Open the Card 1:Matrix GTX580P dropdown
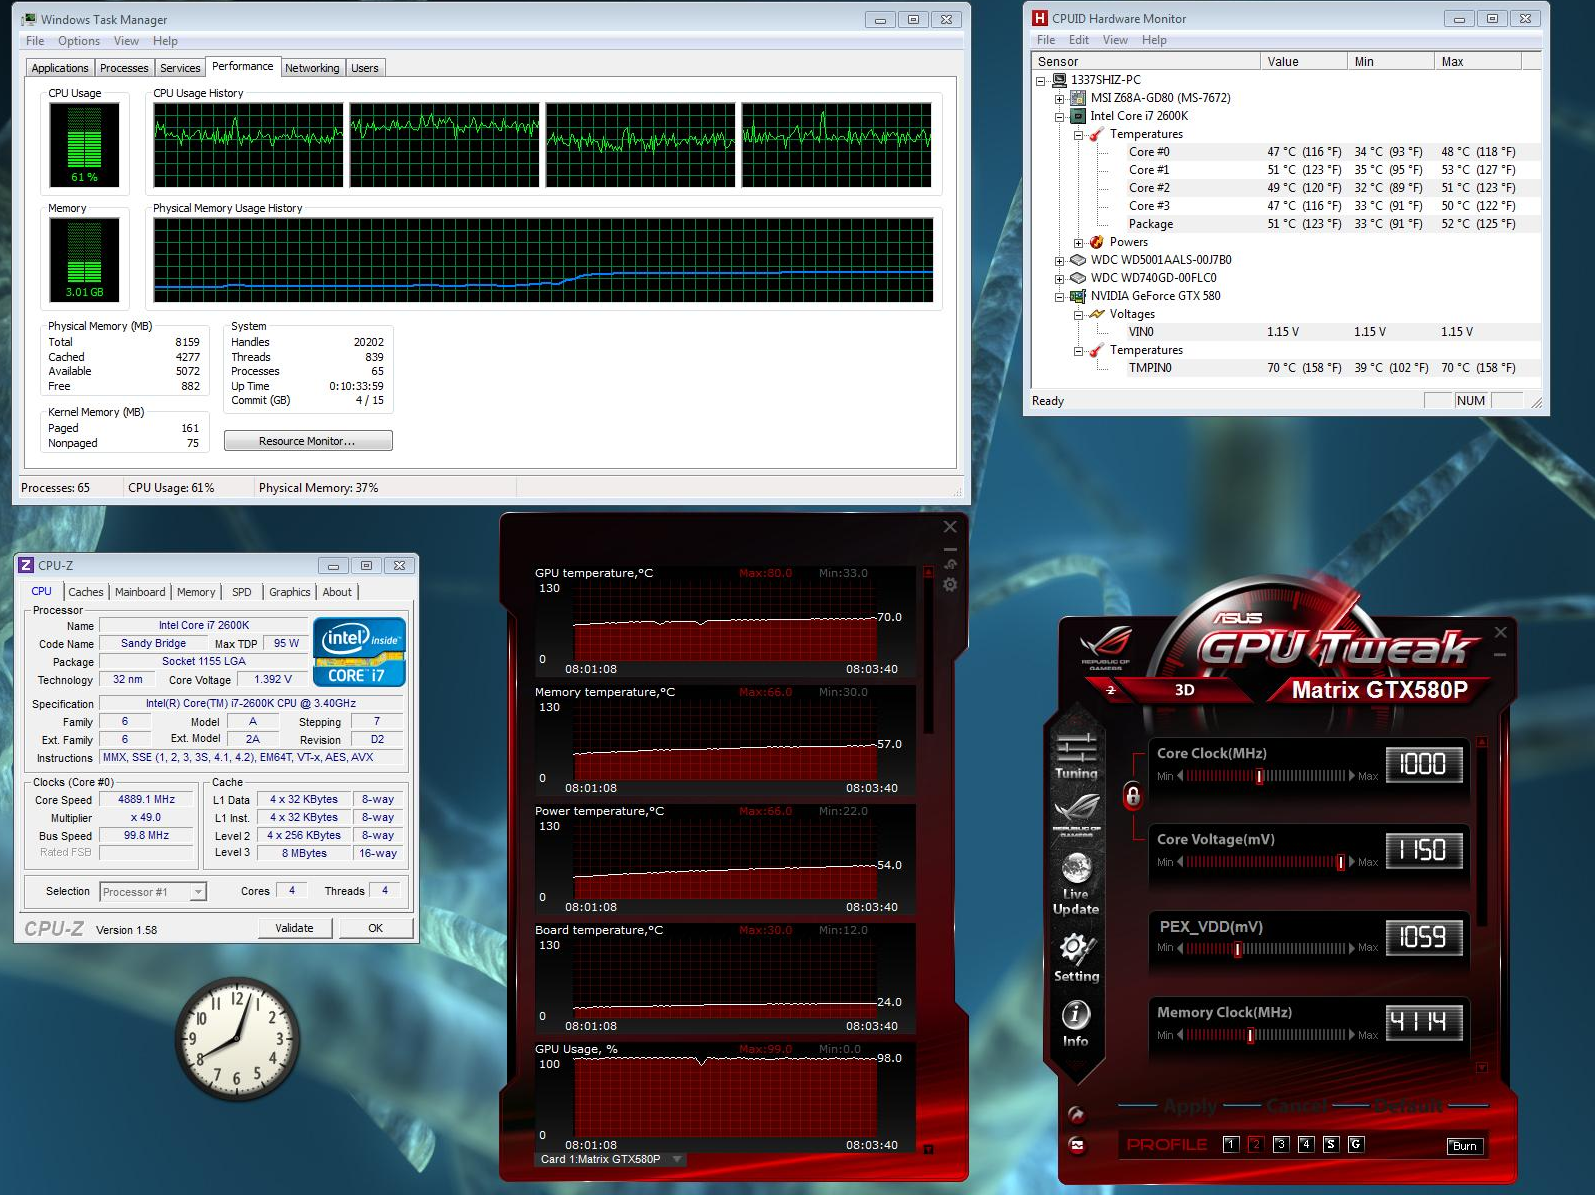The height and width of the screenshot is (1195, 1595). tap(612, 1159)
